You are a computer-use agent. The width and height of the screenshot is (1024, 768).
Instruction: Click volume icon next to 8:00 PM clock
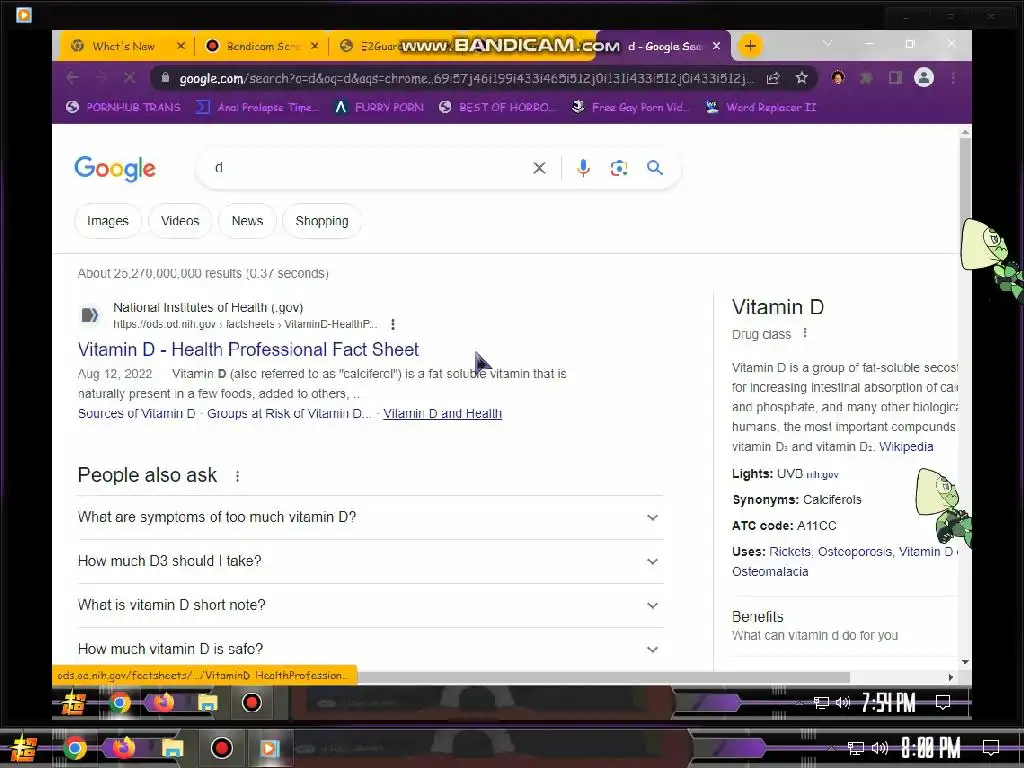click(880, 748)
